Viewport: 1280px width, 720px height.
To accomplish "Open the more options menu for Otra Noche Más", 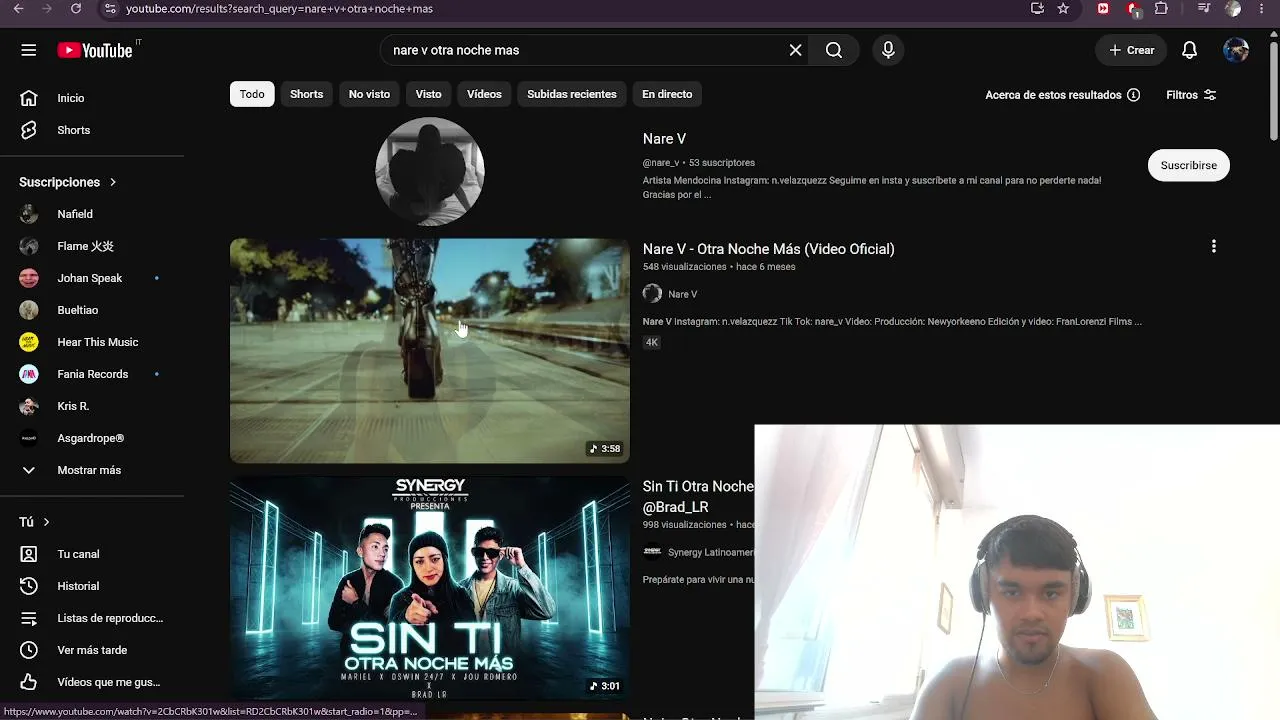I will pos(1214,246).
